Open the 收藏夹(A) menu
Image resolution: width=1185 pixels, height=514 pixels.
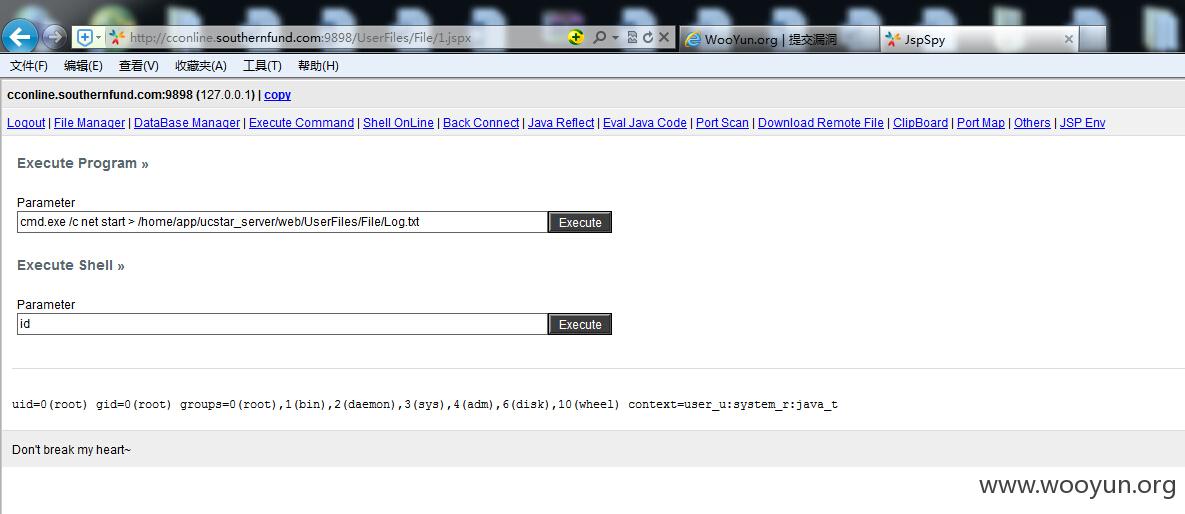201,66
